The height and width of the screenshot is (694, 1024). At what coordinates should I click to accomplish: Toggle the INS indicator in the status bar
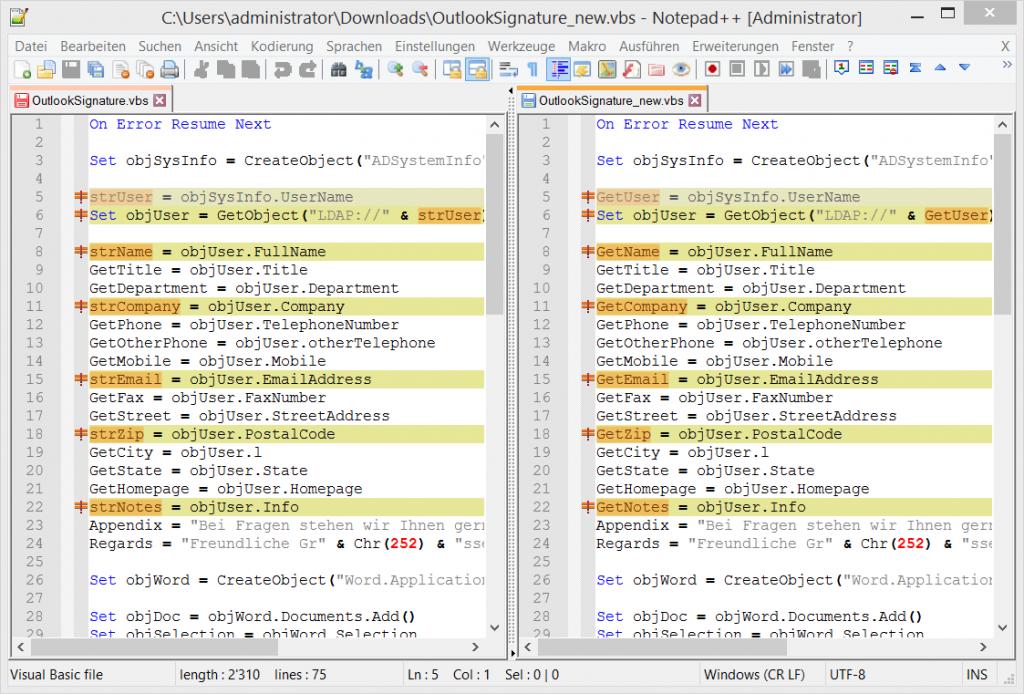point(978,674)
